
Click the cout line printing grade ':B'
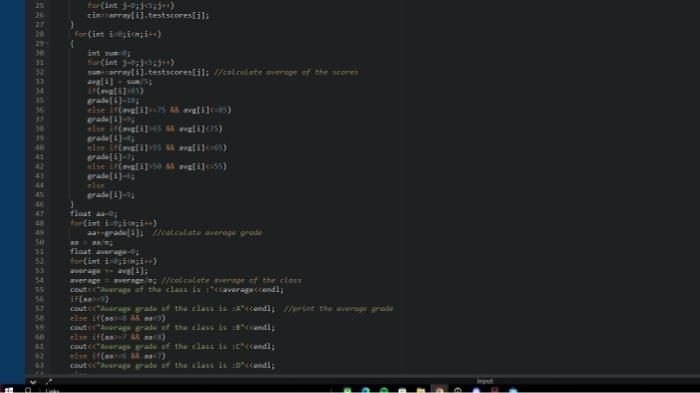pos(172,327)
